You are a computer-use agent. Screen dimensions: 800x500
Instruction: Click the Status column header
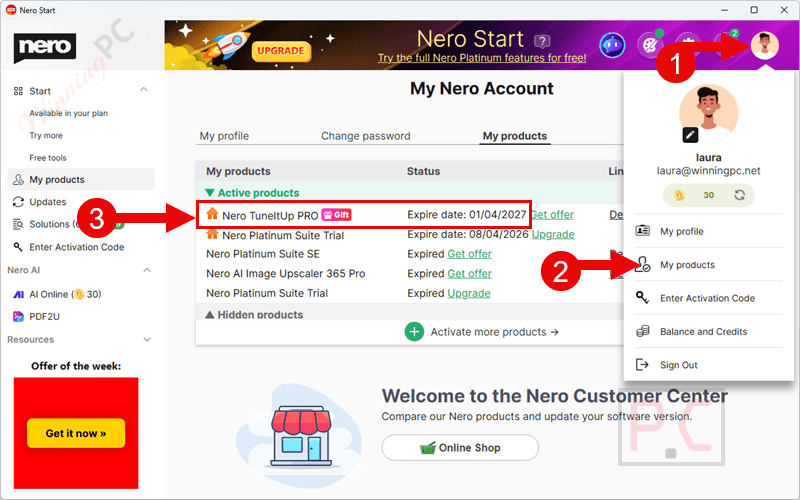[x=423, y=171]
